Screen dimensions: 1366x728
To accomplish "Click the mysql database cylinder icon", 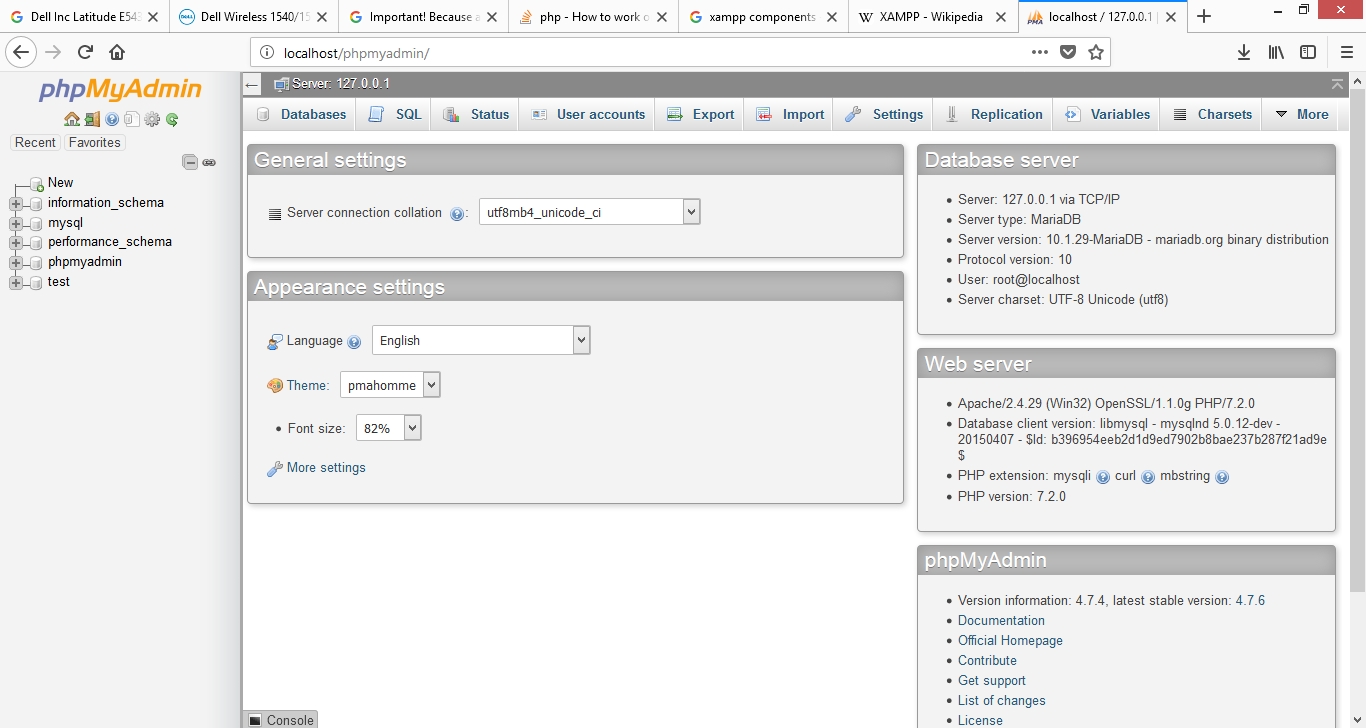I will pyautogui.click(x=36, y=223).
